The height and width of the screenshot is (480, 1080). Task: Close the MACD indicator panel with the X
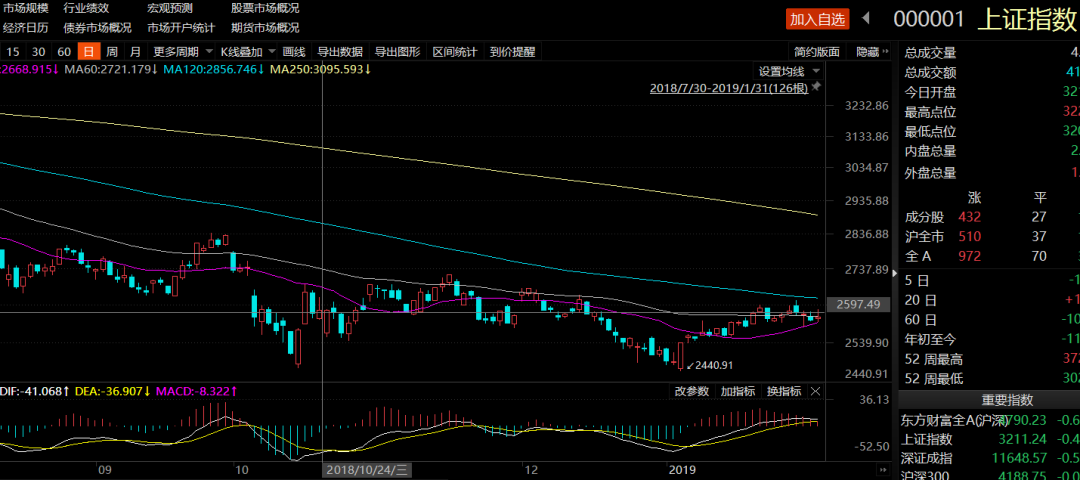(815, 391)
